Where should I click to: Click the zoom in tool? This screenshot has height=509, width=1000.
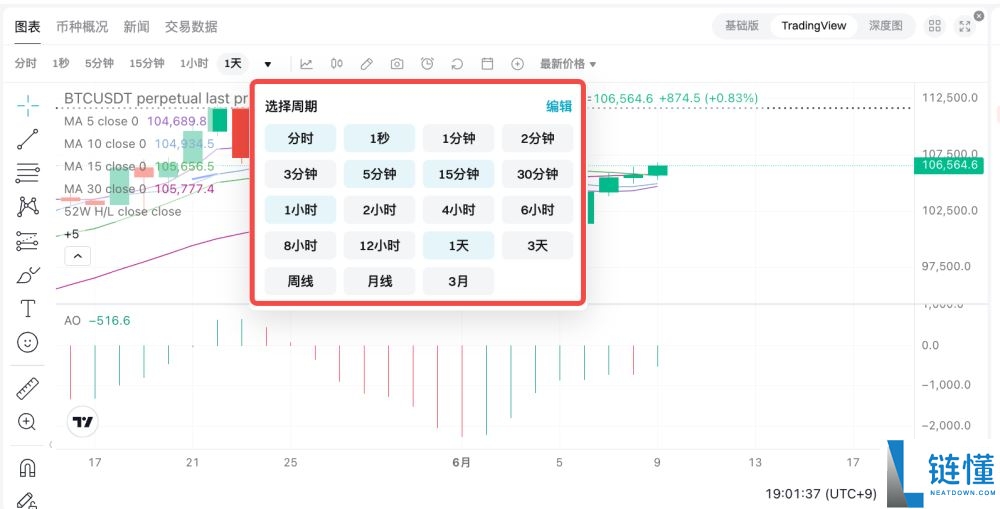(x=27, y=422)
